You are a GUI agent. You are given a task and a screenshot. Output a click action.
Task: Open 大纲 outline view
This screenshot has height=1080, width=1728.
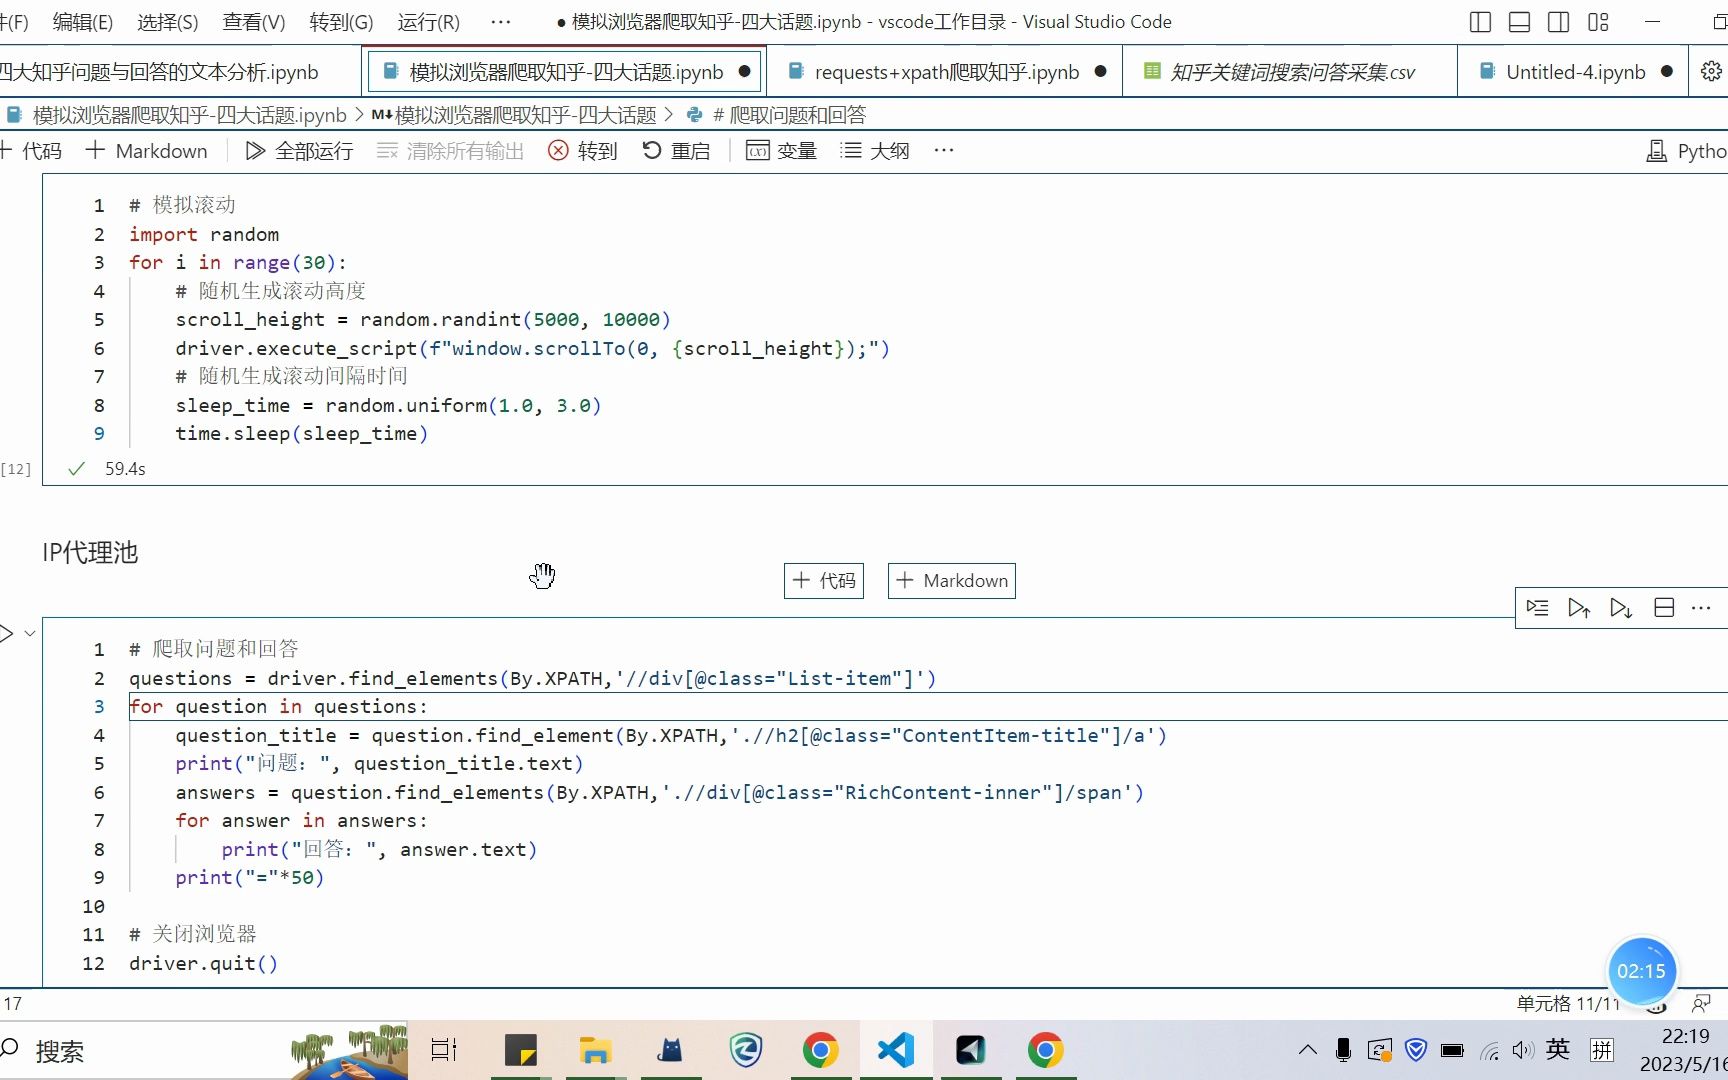875,151
